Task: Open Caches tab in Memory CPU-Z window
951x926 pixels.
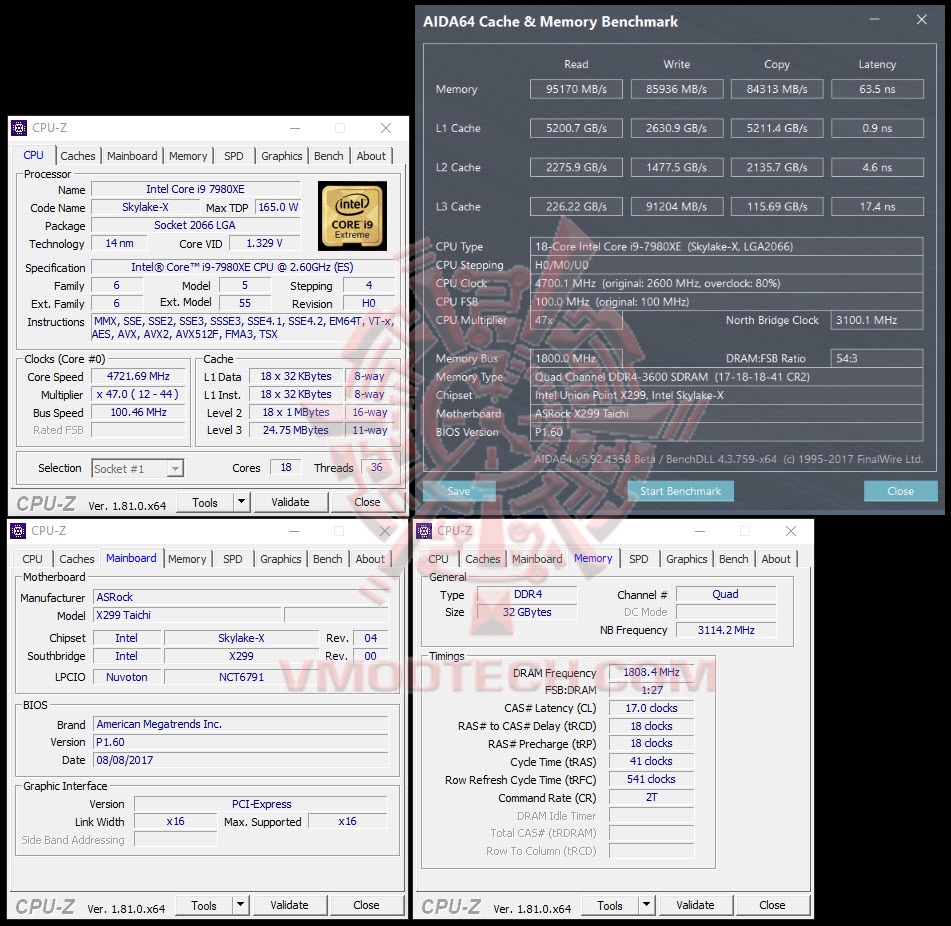Action: tap(483, 559)
